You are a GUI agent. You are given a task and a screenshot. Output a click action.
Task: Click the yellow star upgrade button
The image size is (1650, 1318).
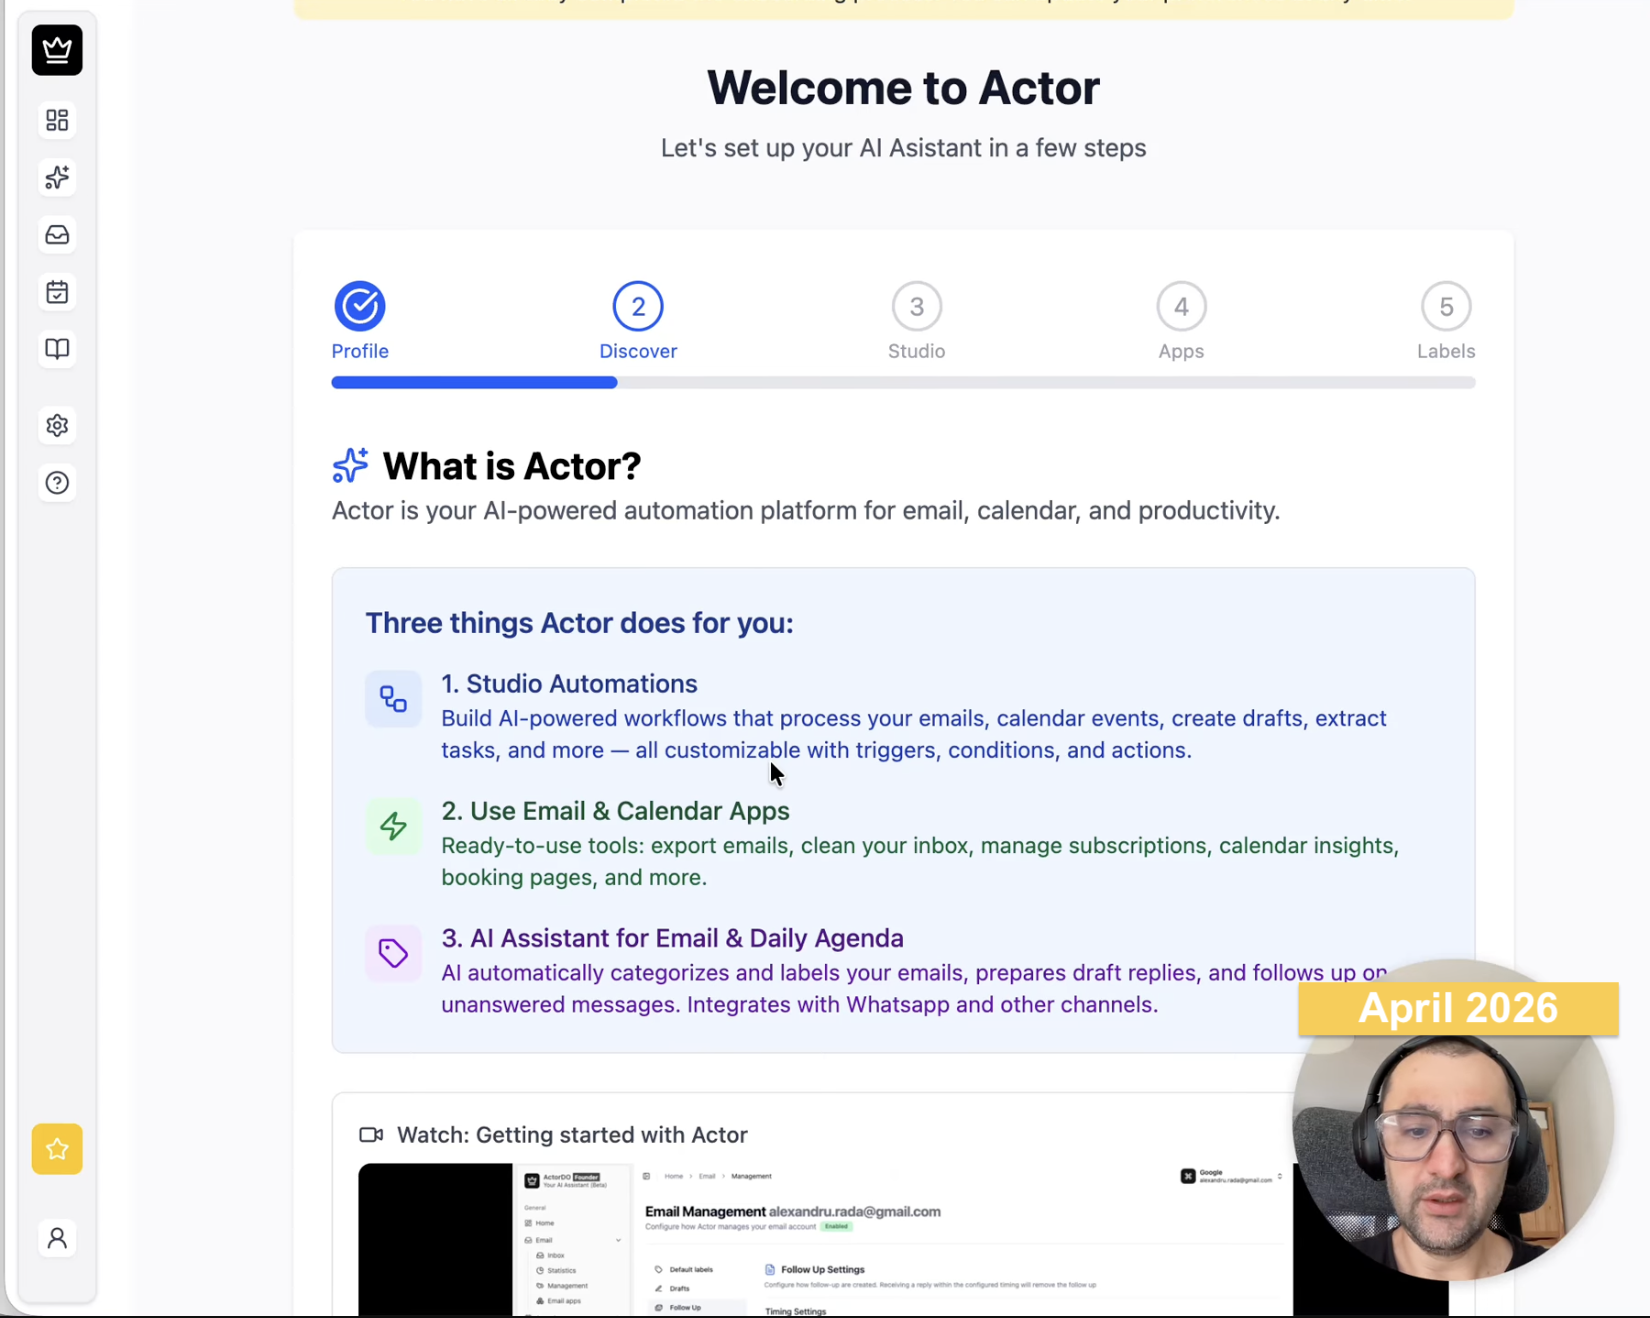tap(57, 1149)
